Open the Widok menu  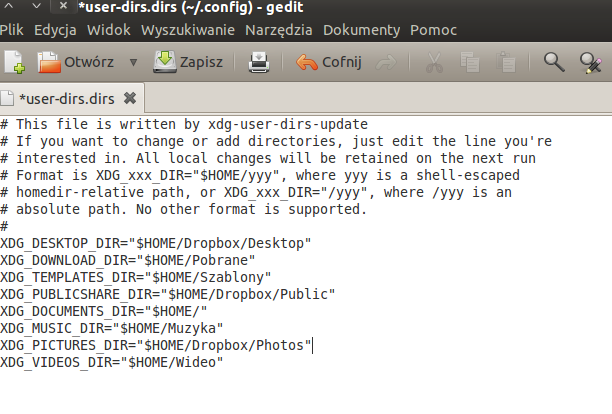click(x=109, y=30)
